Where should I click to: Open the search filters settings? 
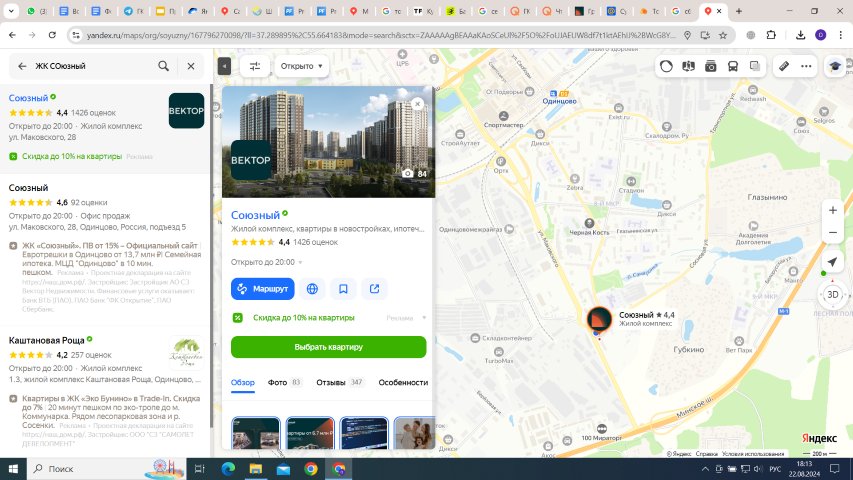pyautogui.click(x=255, y=66)
